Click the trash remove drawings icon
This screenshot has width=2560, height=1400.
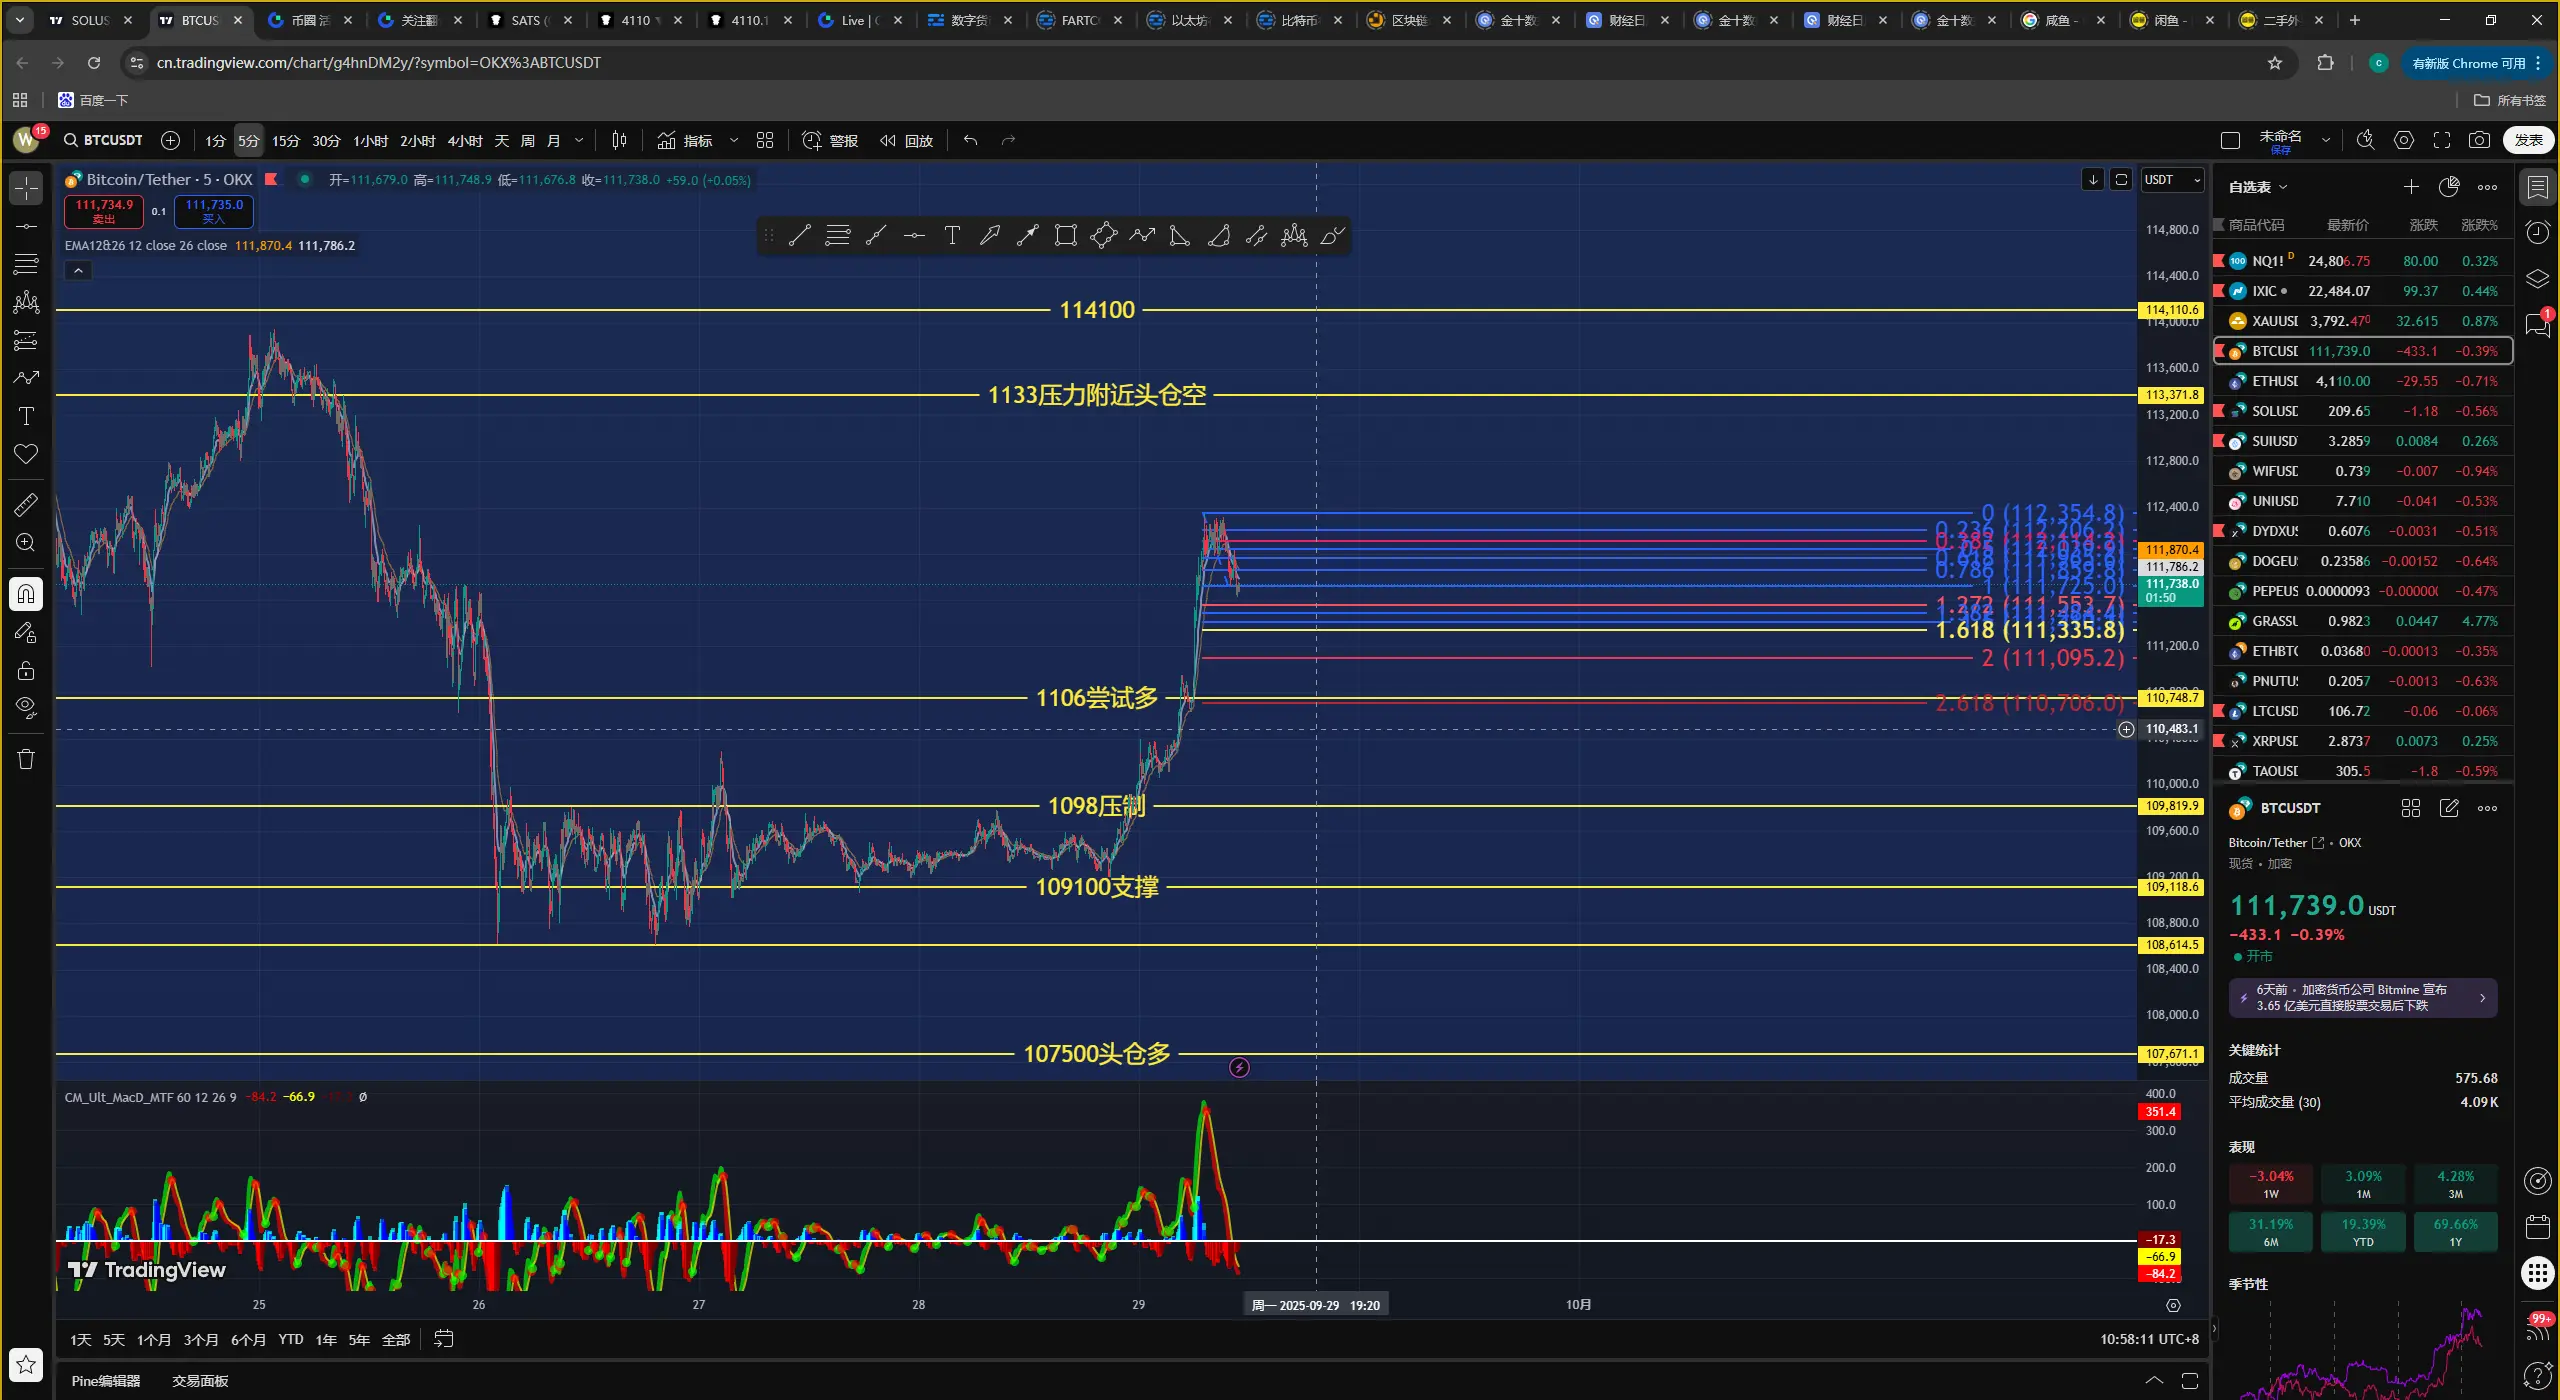[26, 759]
